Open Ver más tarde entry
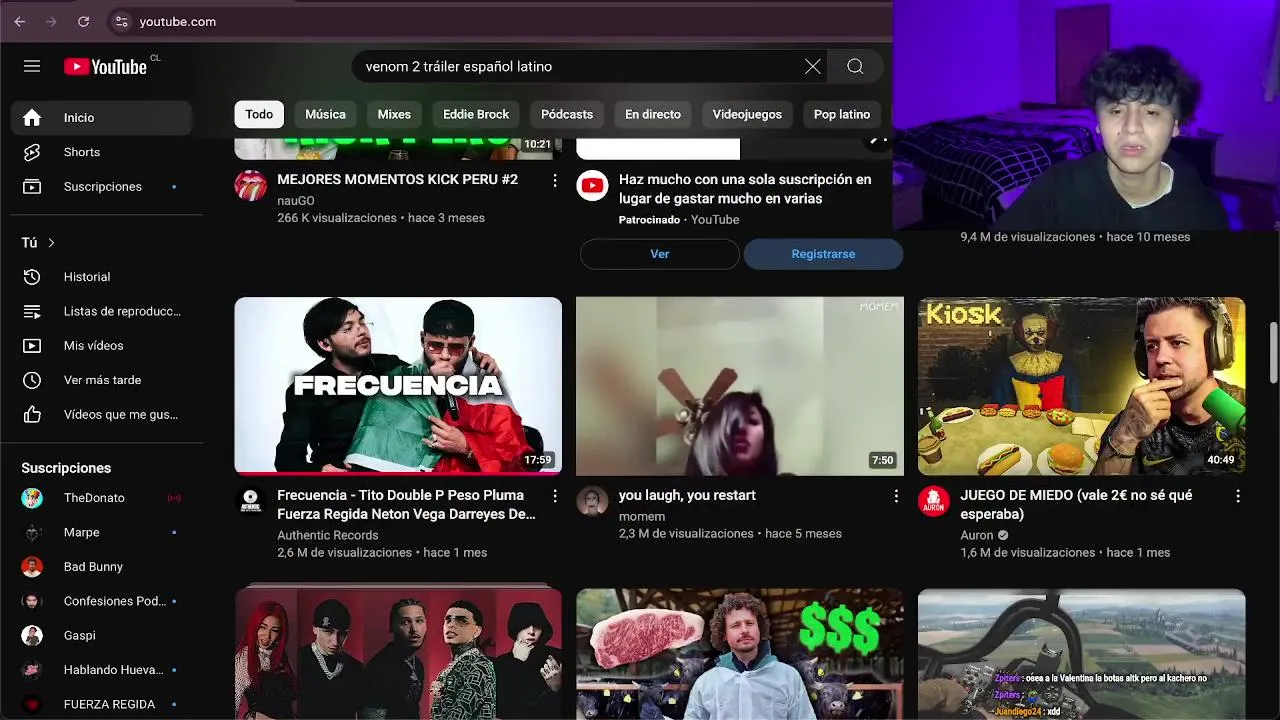The height and width of the screenshot is (720, 1280). (101, 380)
